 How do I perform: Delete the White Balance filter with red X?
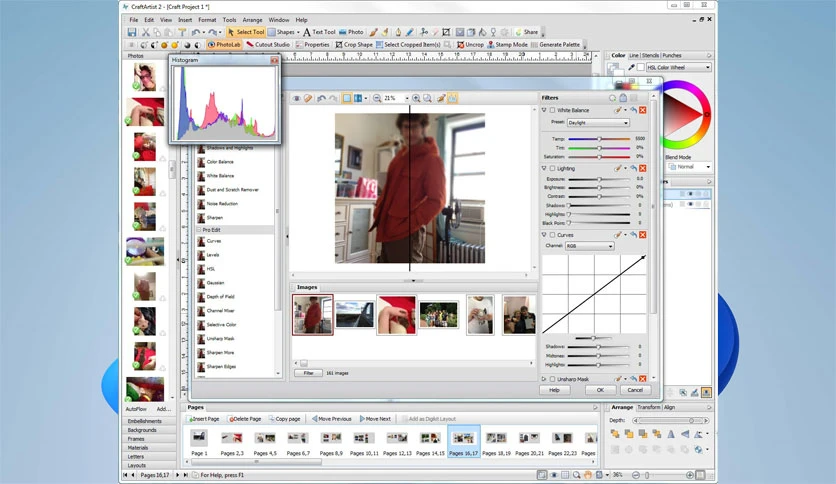pyautogui.click(x=642, y=110)
